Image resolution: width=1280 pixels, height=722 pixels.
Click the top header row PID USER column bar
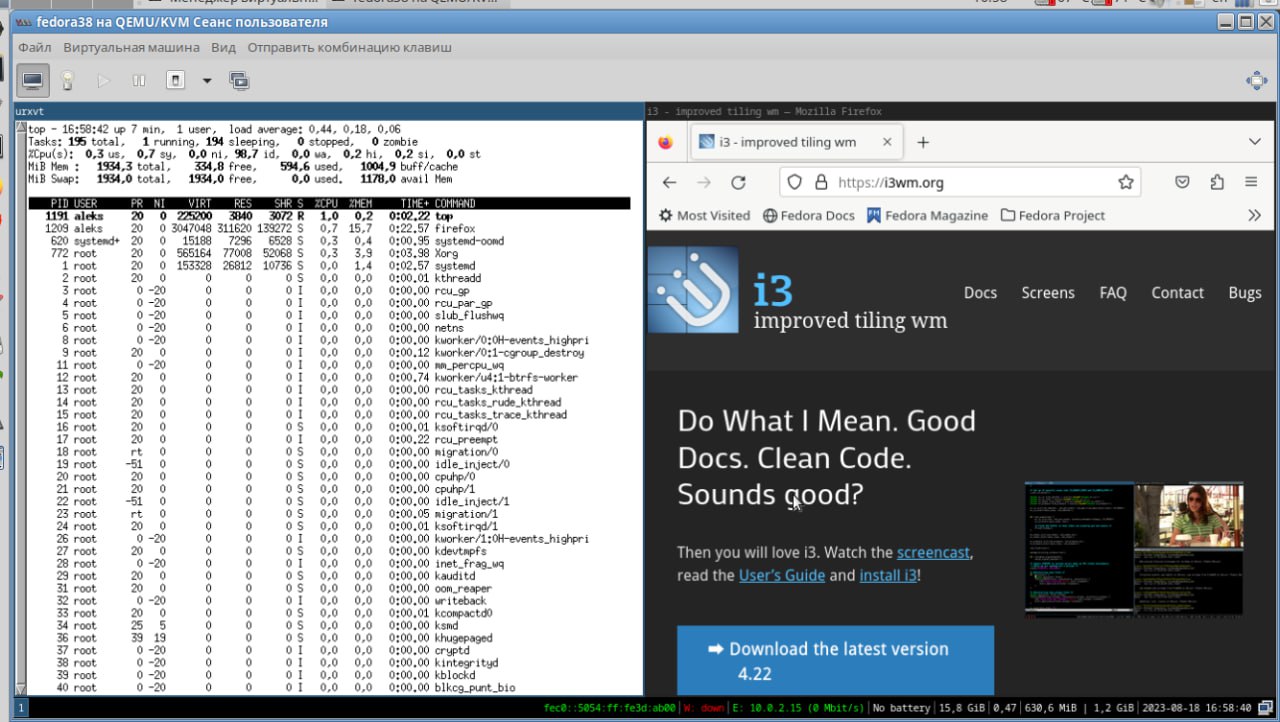point(329,204)
